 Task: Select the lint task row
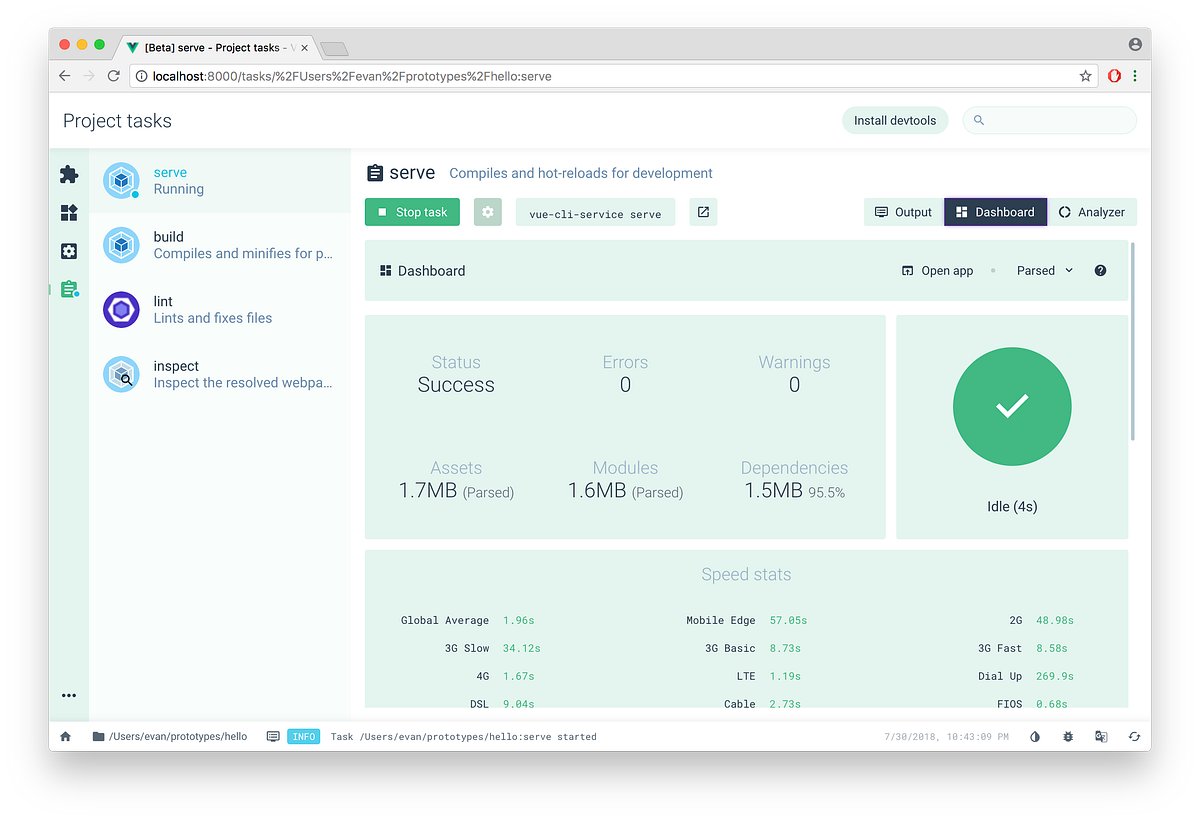(x=220, y=310)
